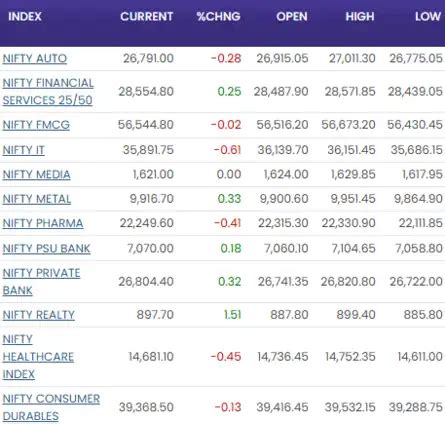The height and width of the screenshot is (424, 445).
Task: Select NIFTY METAL low value 9,864.90
Action: 418,199
